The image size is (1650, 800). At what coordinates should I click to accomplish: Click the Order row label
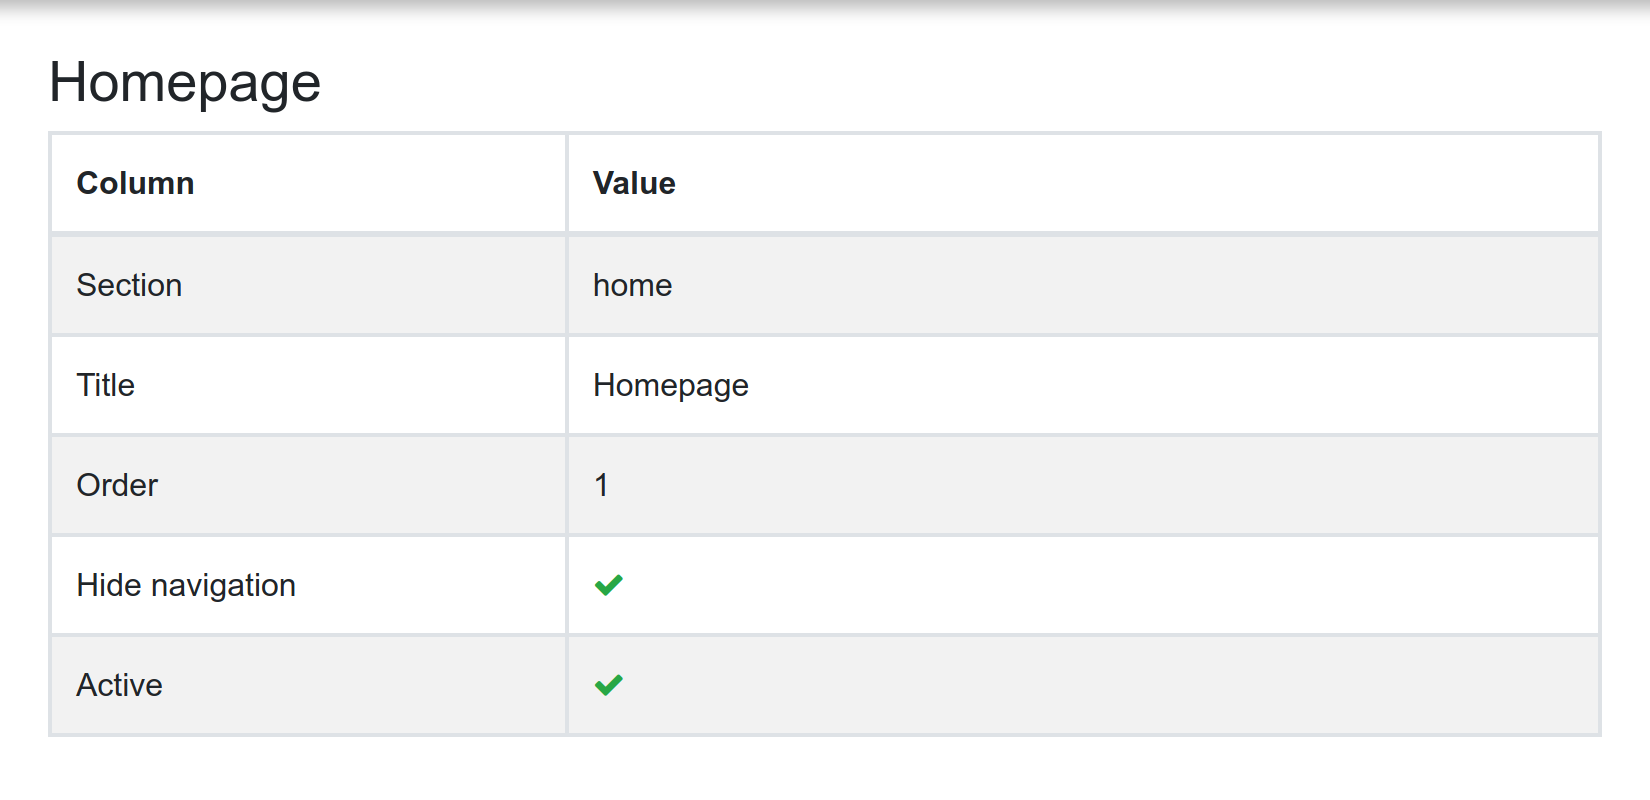point(117,485)
